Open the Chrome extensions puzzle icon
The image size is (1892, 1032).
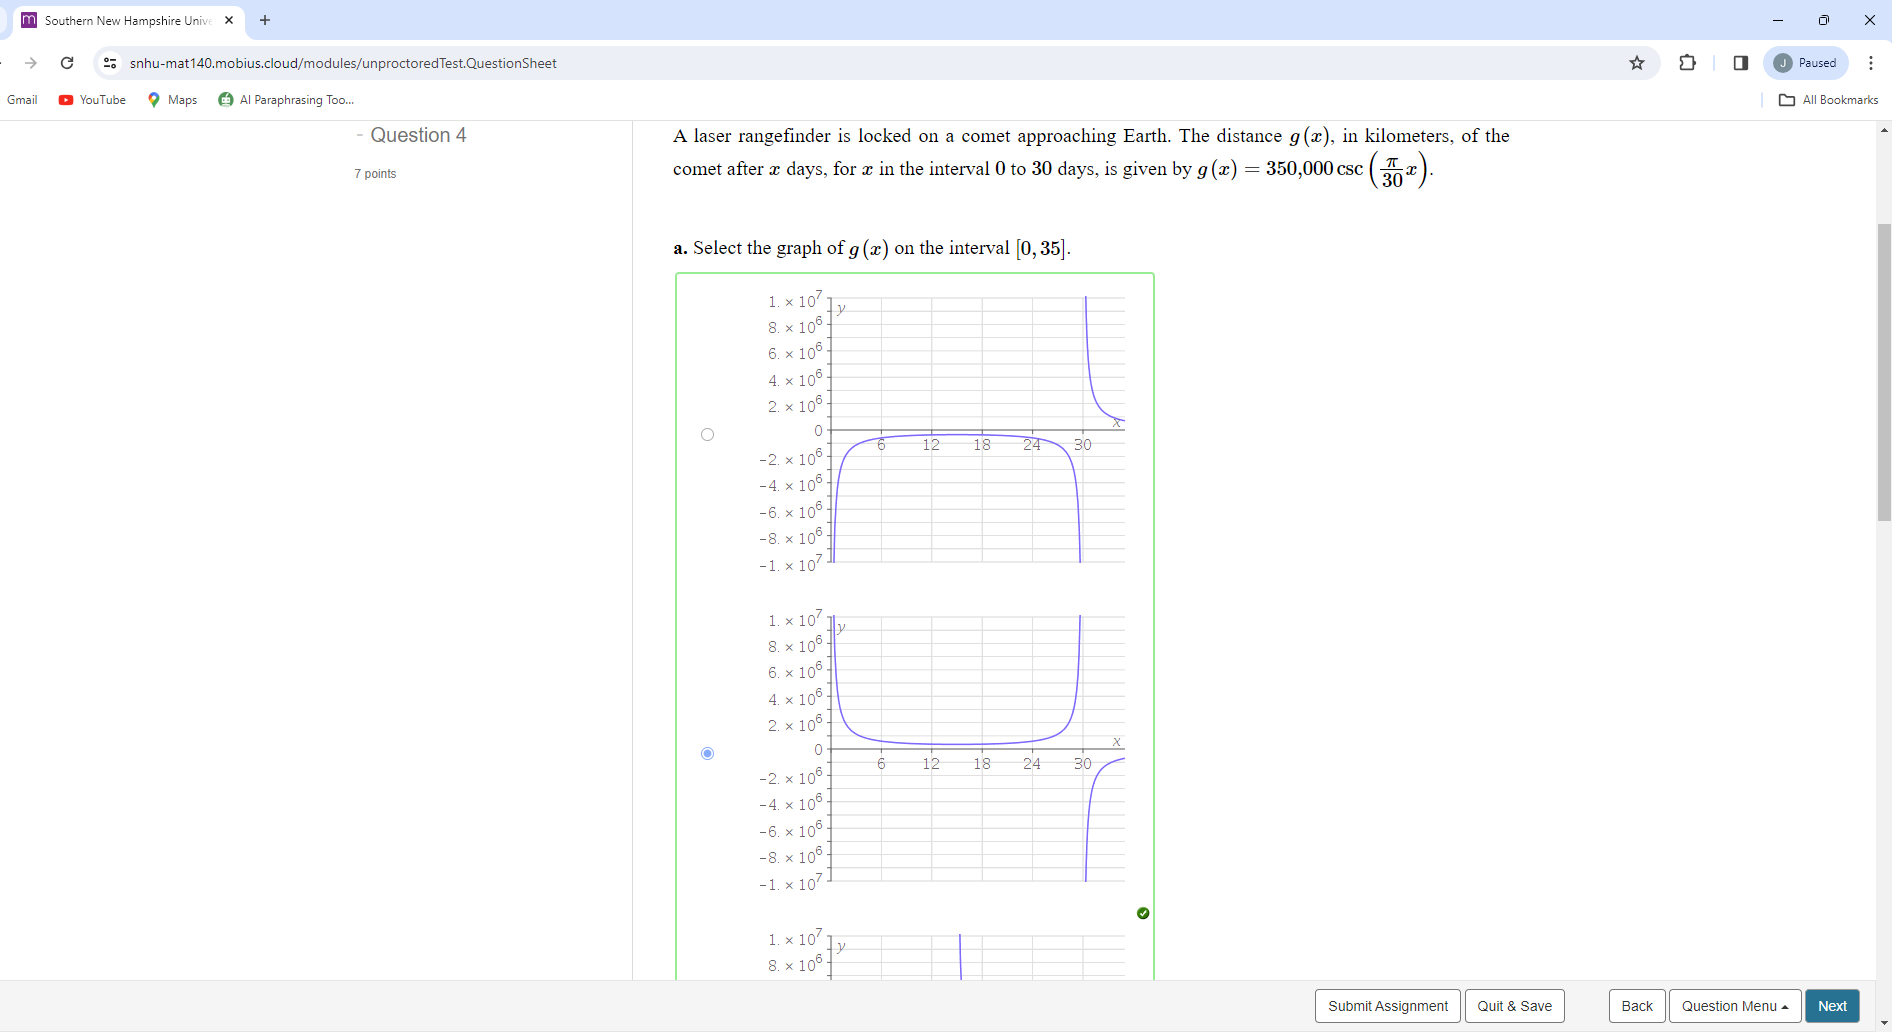[1687, 63]
